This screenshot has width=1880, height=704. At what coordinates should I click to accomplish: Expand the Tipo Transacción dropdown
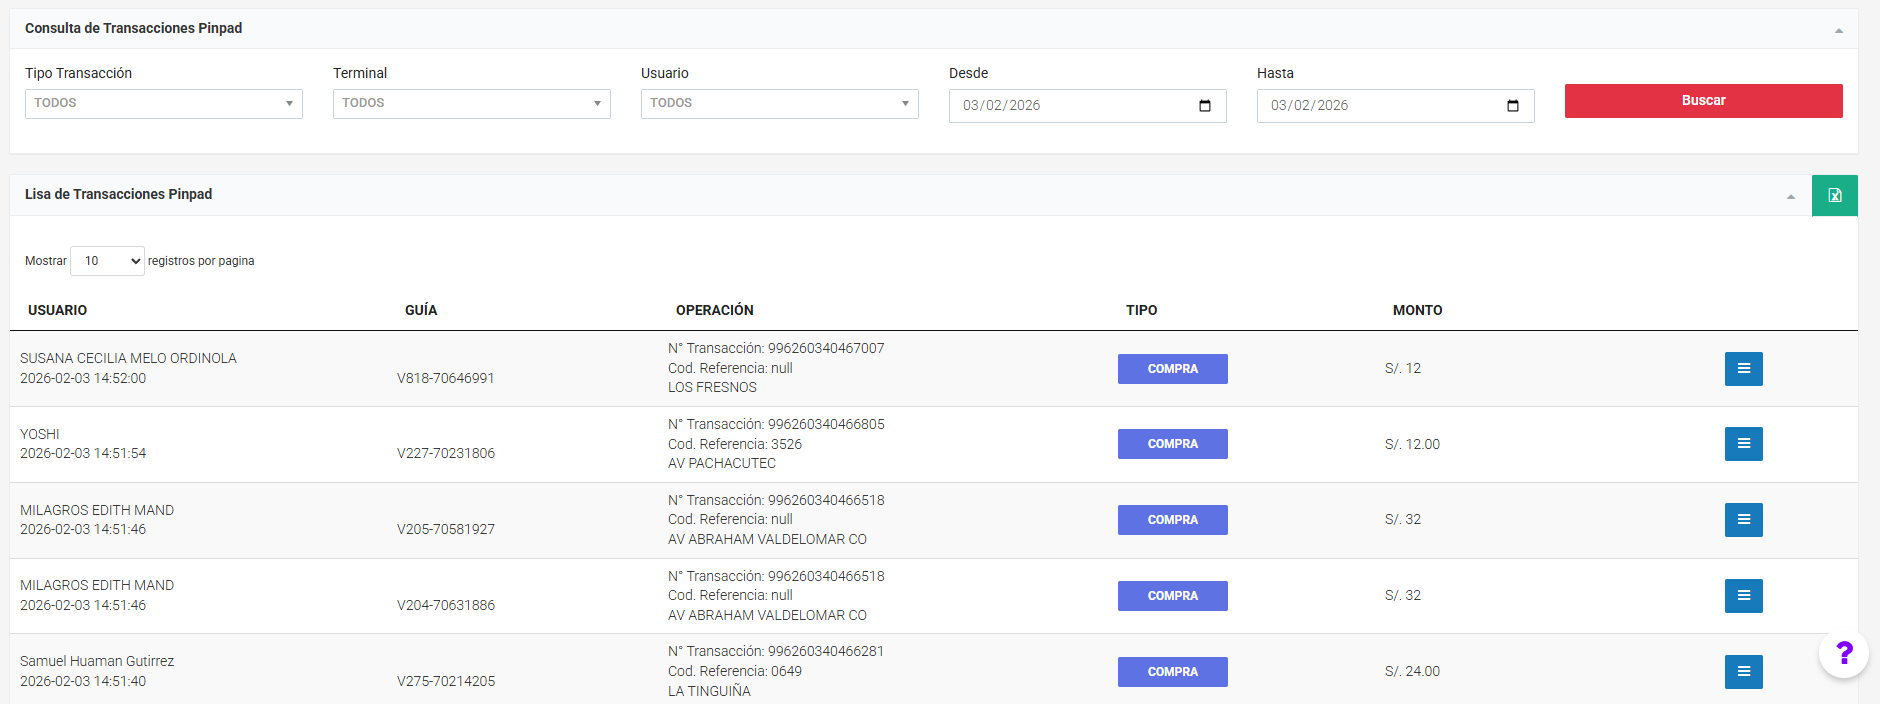coord(163,104)
